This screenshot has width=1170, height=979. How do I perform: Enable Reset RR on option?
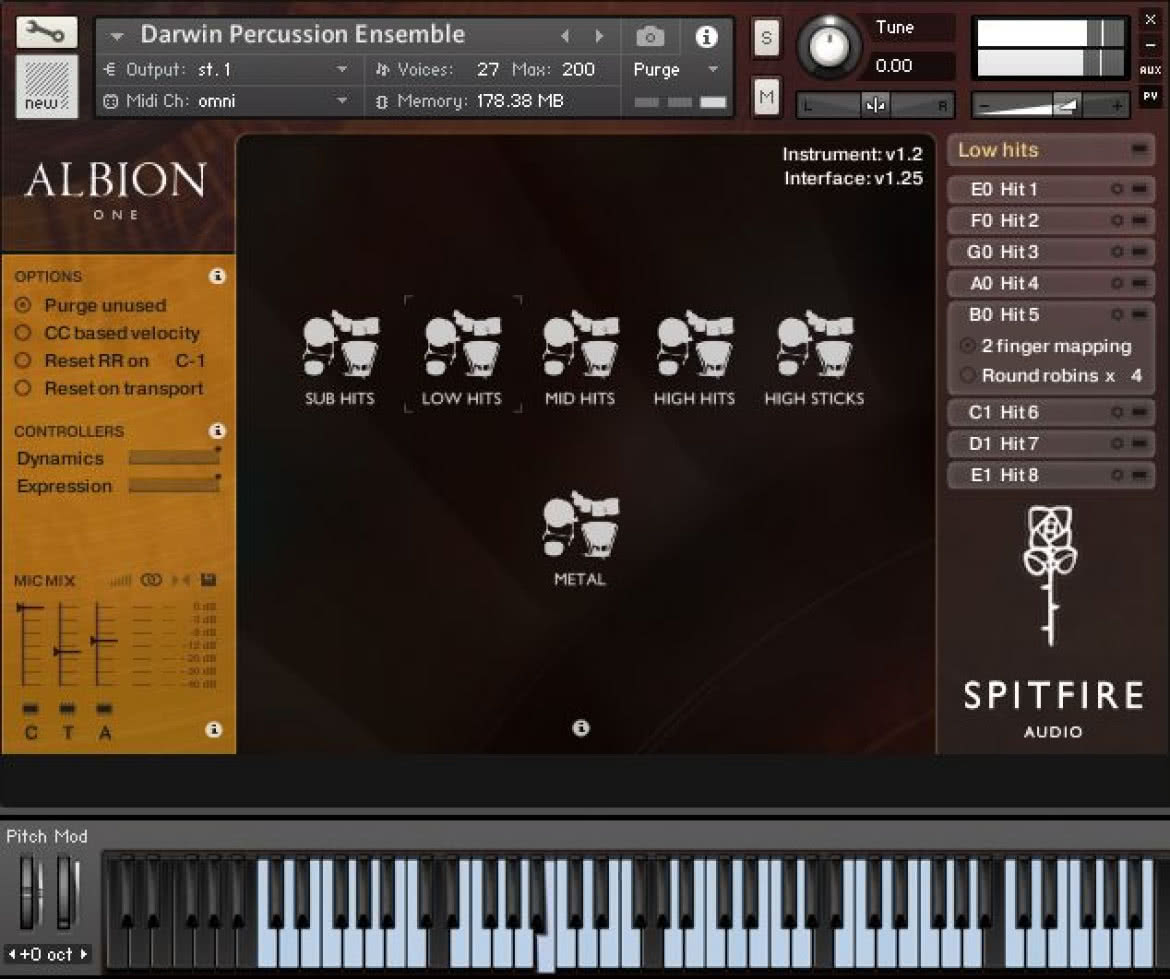click(23, 360)
